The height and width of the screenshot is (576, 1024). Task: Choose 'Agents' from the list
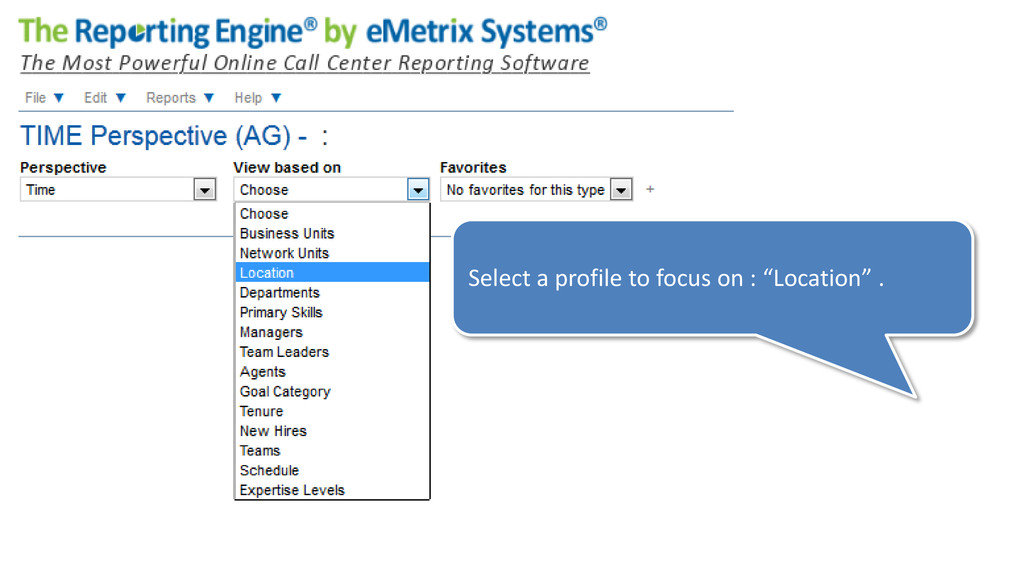coord(332,372)
